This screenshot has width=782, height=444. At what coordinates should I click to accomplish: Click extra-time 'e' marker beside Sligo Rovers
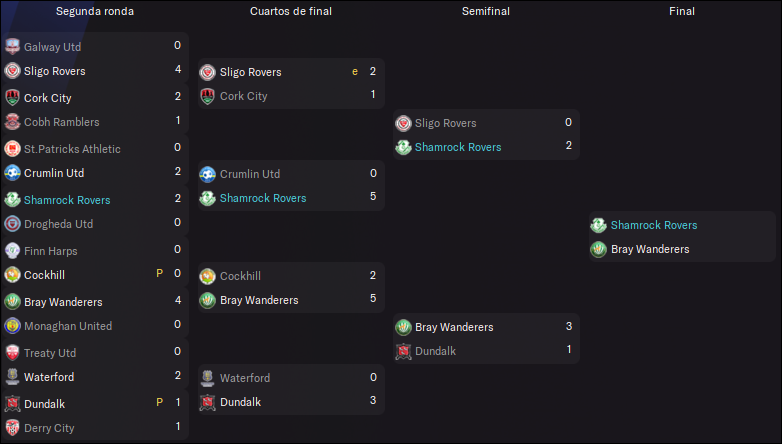click(x=355, y=72)
